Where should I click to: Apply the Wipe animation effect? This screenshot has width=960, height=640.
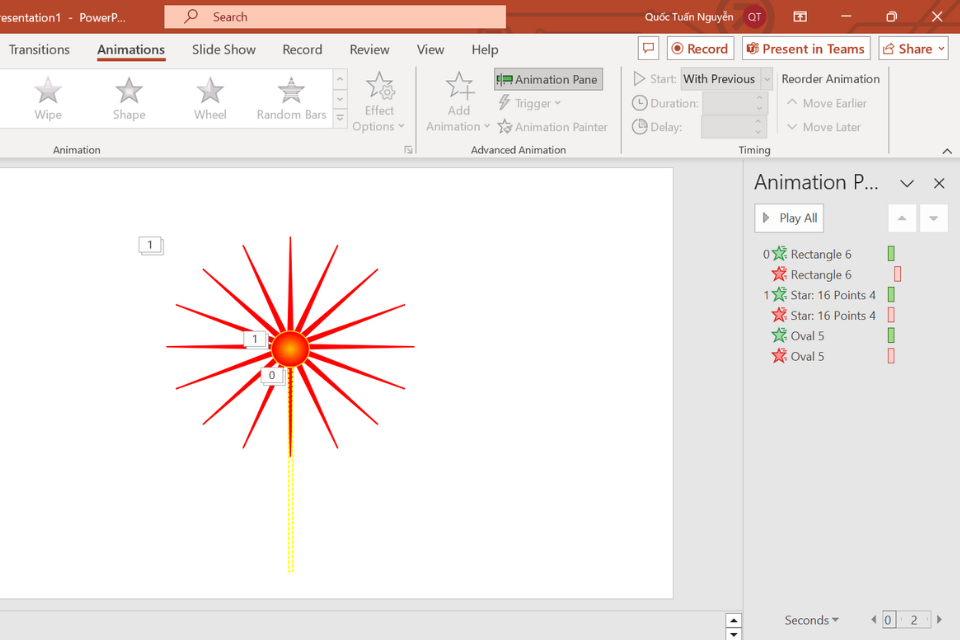pos(48,99)
